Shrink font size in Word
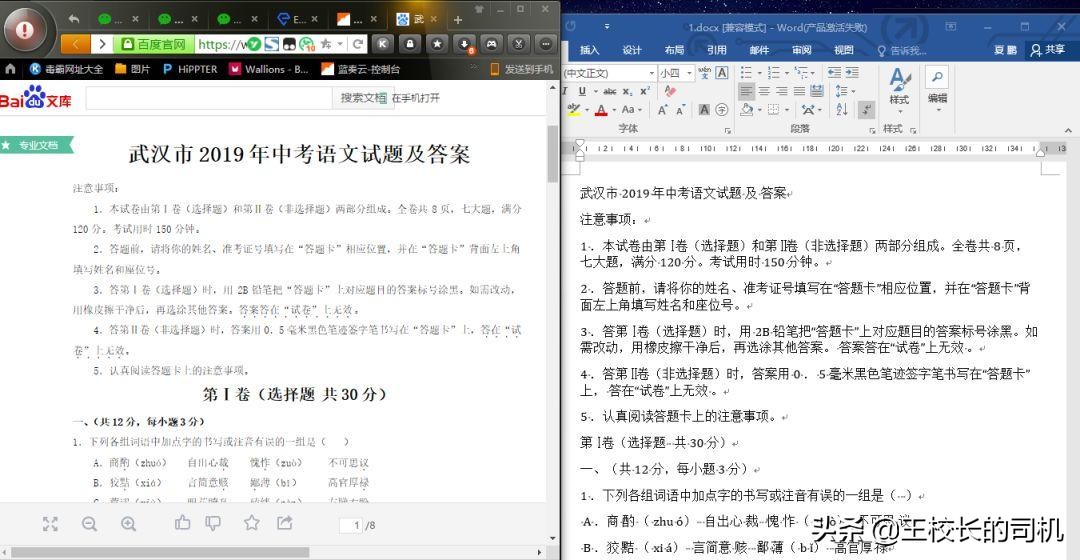This screenshot has width=1080, height=560. point(680,110)
